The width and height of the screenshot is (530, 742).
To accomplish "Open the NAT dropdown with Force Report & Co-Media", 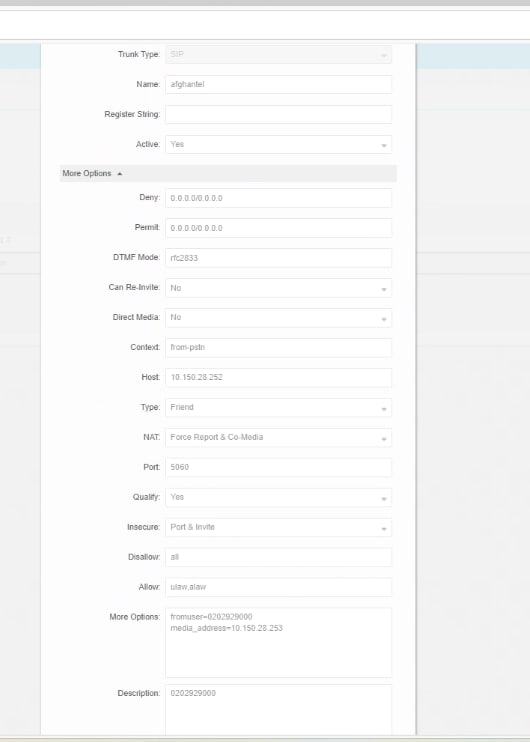I will click(x=278, y=437).
